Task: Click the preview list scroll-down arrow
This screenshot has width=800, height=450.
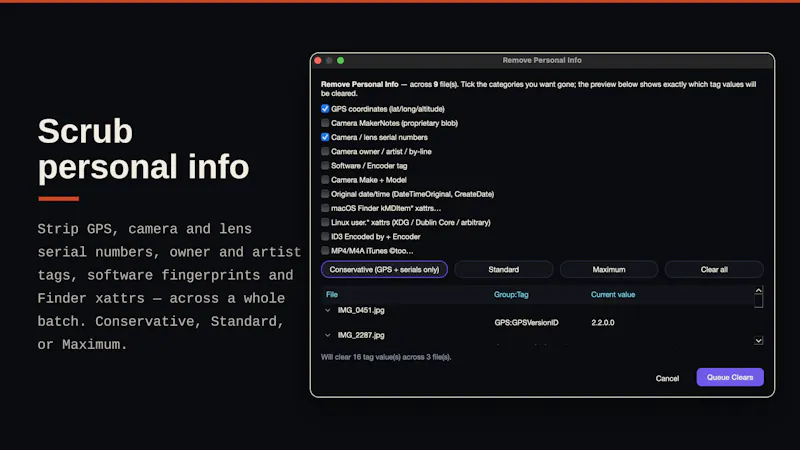Action: coord(759,340)
